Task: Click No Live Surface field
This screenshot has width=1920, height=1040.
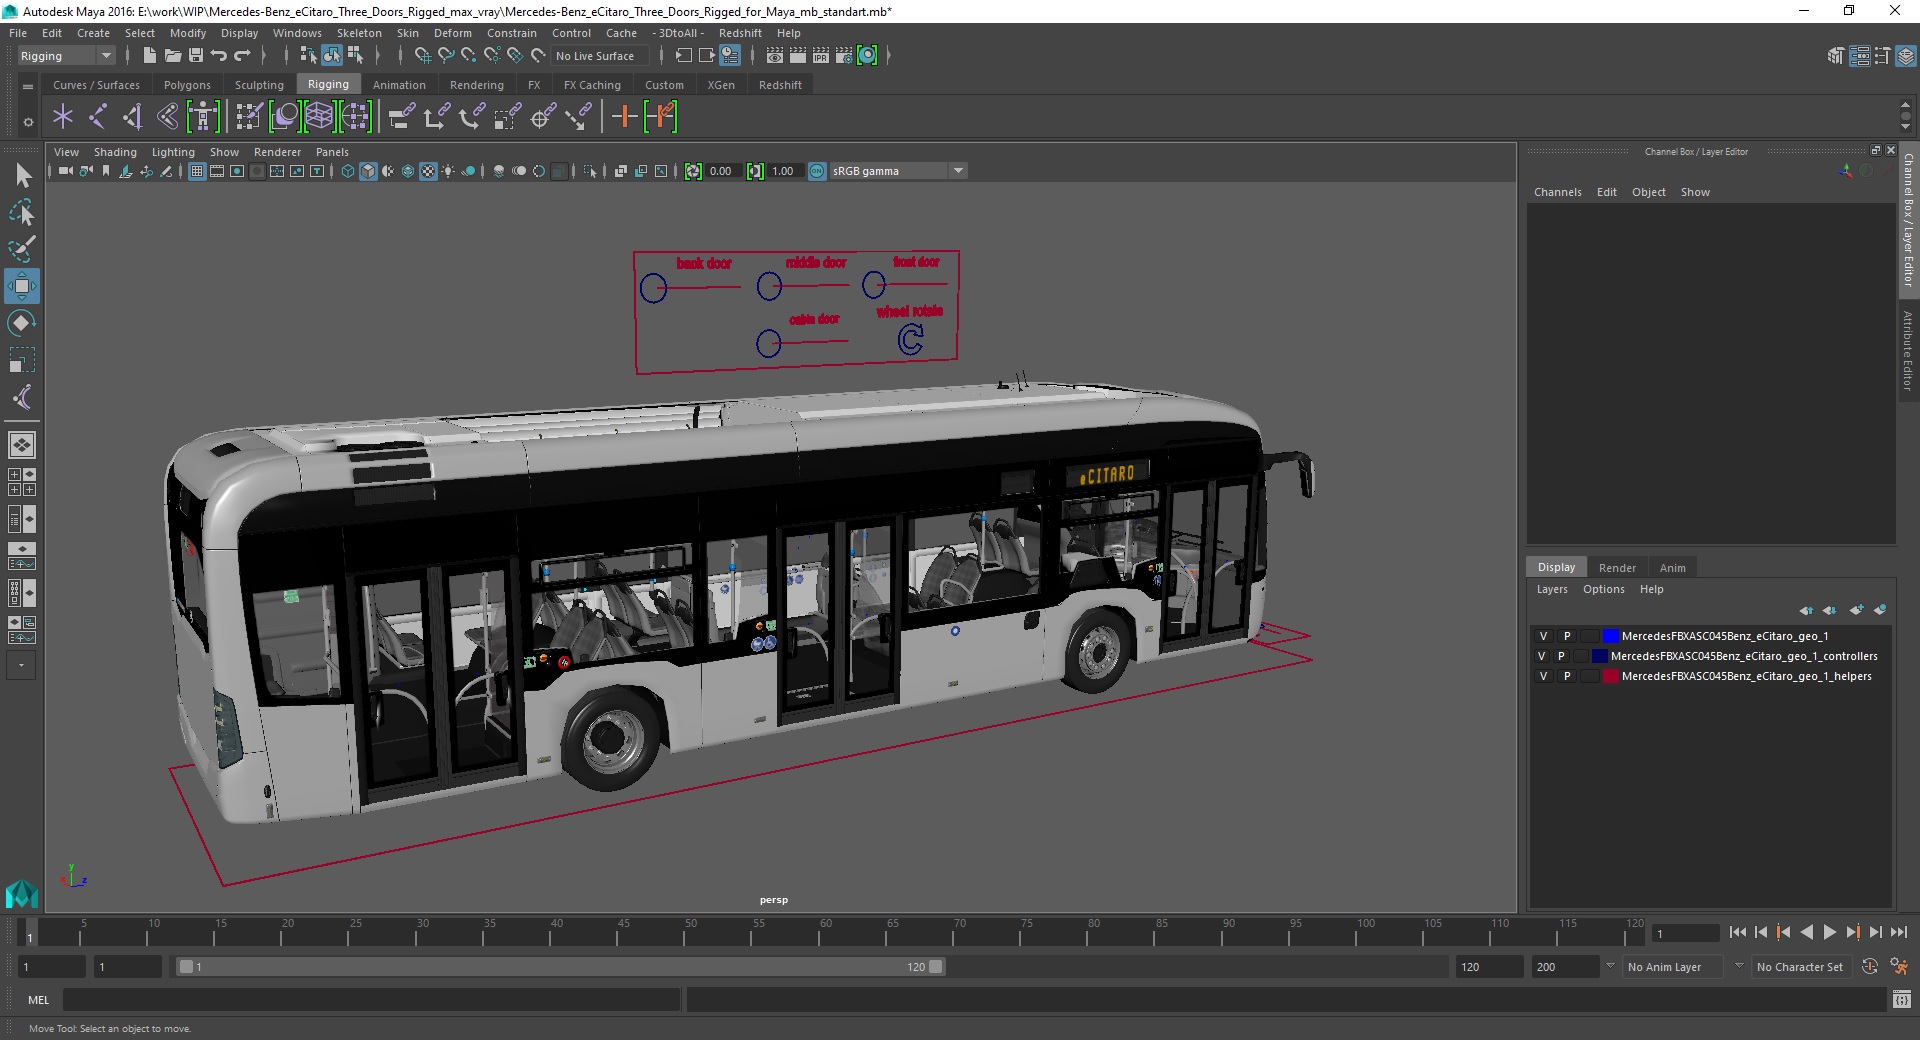Action: coord(600,56)
